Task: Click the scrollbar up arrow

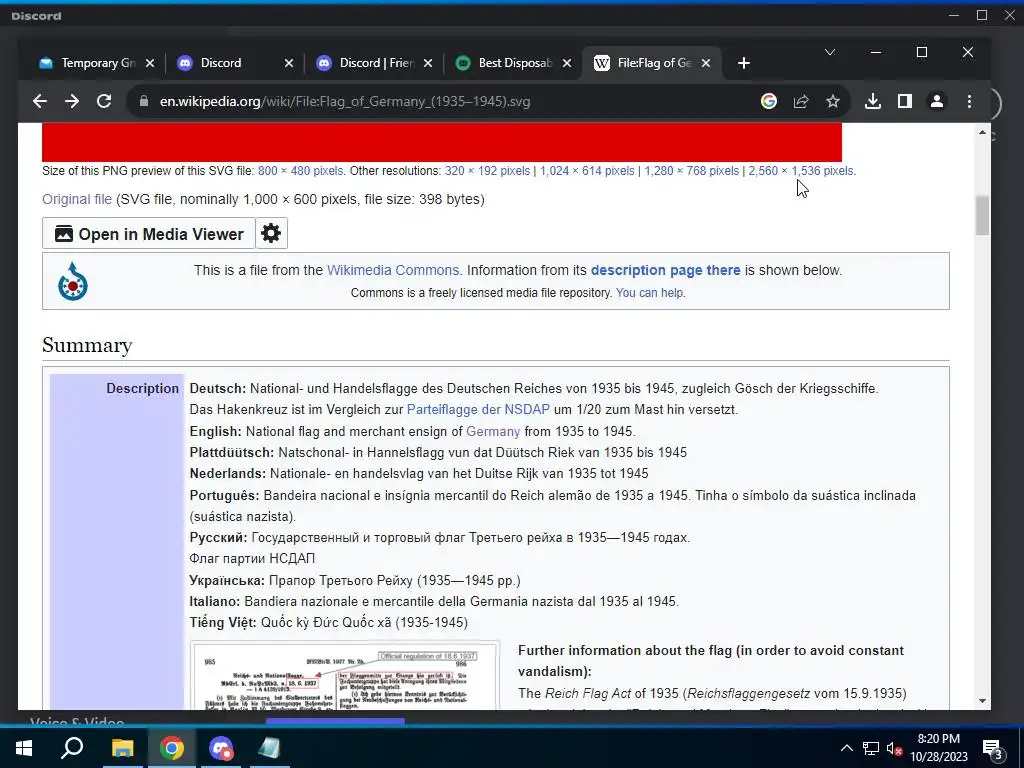Action: [982, 133]
